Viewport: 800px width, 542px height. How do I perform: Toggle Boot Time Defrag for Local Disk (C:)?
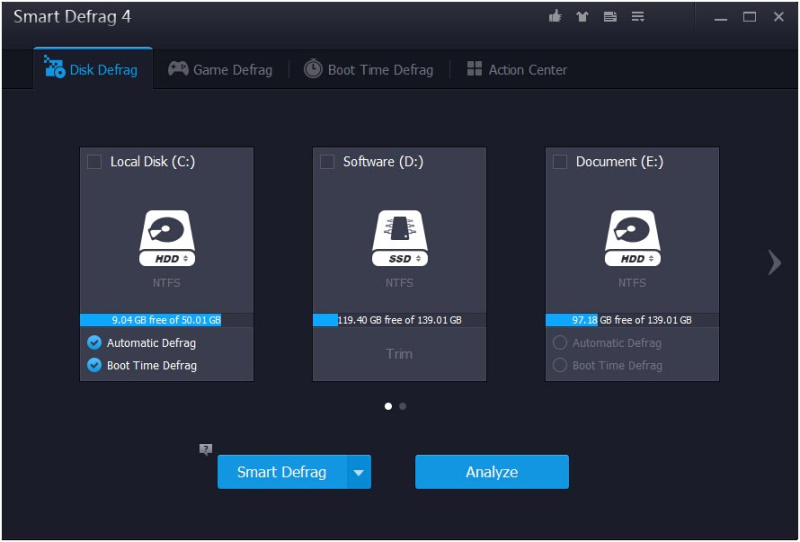tap(94, 365)
